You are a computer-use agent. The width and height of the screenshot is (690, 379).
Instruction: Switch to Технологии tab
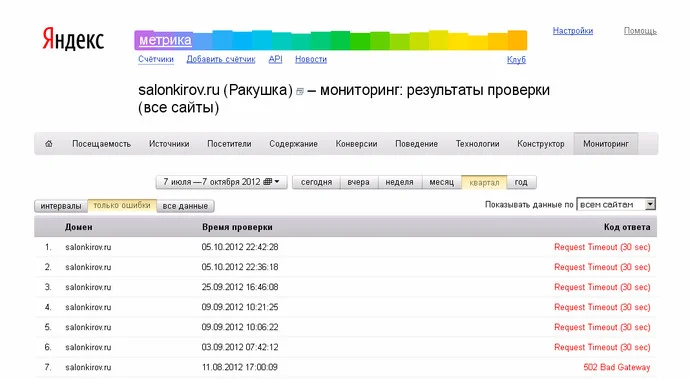[x=477, y=144]
